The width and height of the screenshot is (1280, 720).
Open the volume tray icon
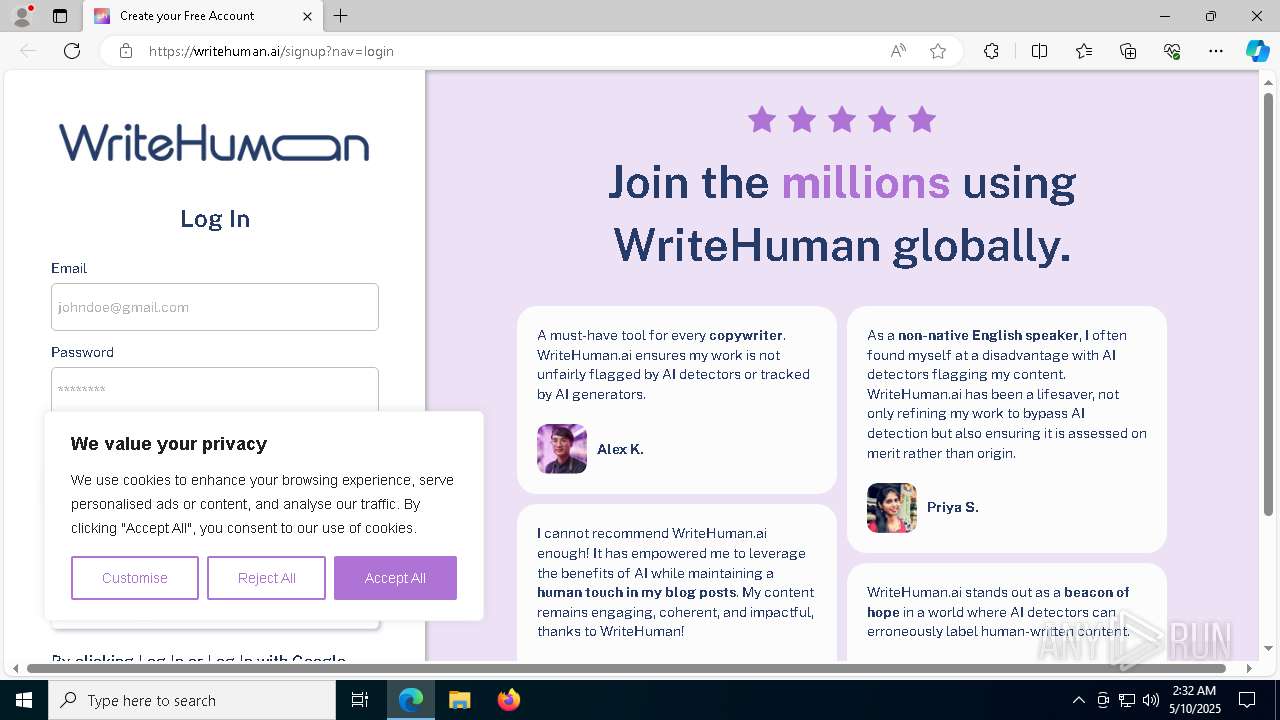click(1151, 700)
